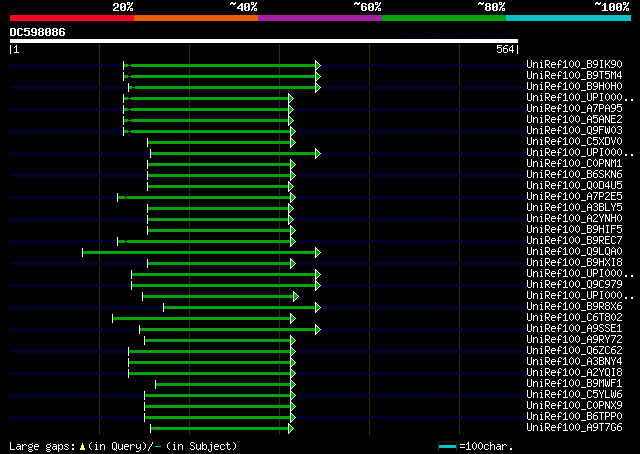Click the green ~80% identity color segment
This screenshot has height=454, width=640.
tap(444, 18)
